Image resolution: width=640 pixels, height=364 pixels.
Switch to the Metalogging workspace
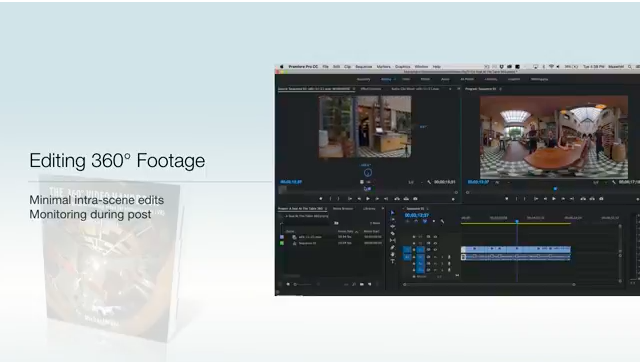539,79
